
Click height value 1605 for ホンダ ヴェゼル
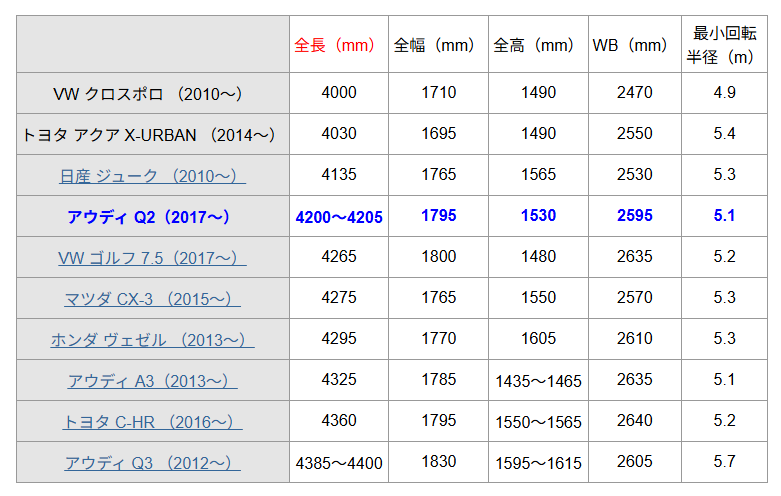(538, 338)
